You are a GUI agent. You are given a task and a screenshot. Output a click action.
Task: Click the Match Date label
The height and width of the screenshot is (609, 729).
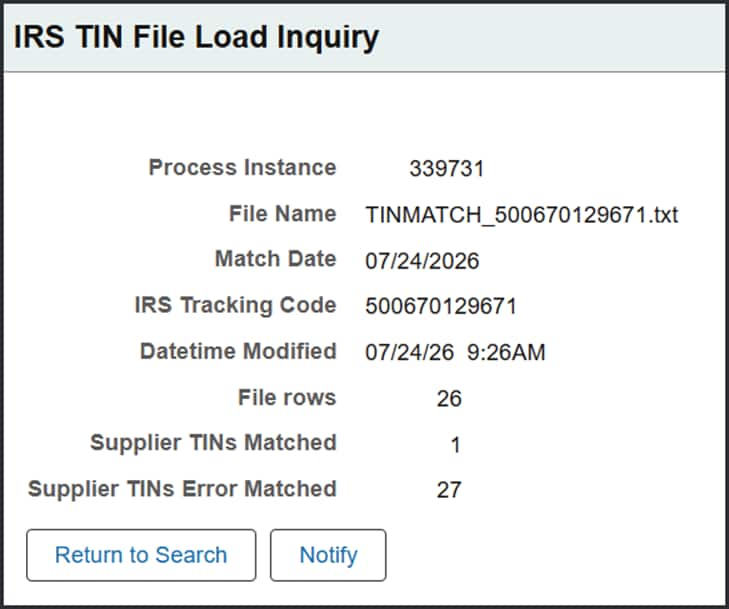[276, 258]
